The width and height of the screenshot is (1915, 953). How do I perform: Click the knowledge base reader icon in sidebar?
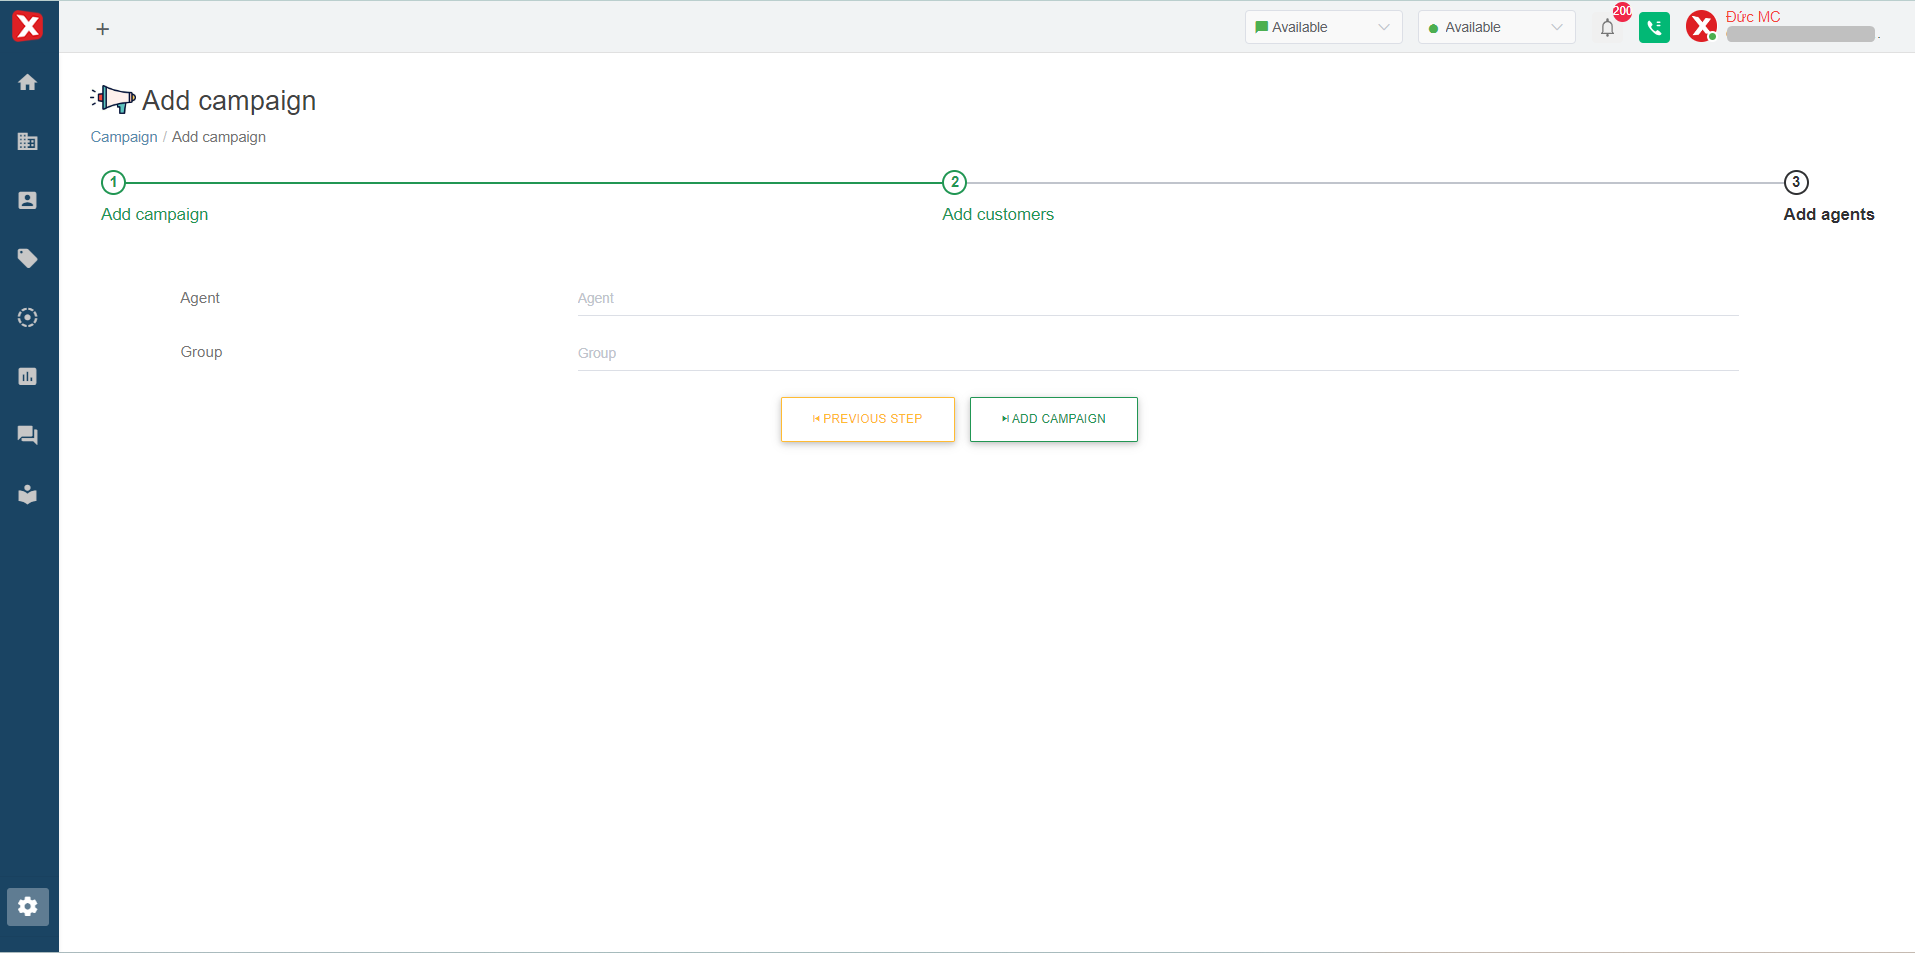coord(28,494)
